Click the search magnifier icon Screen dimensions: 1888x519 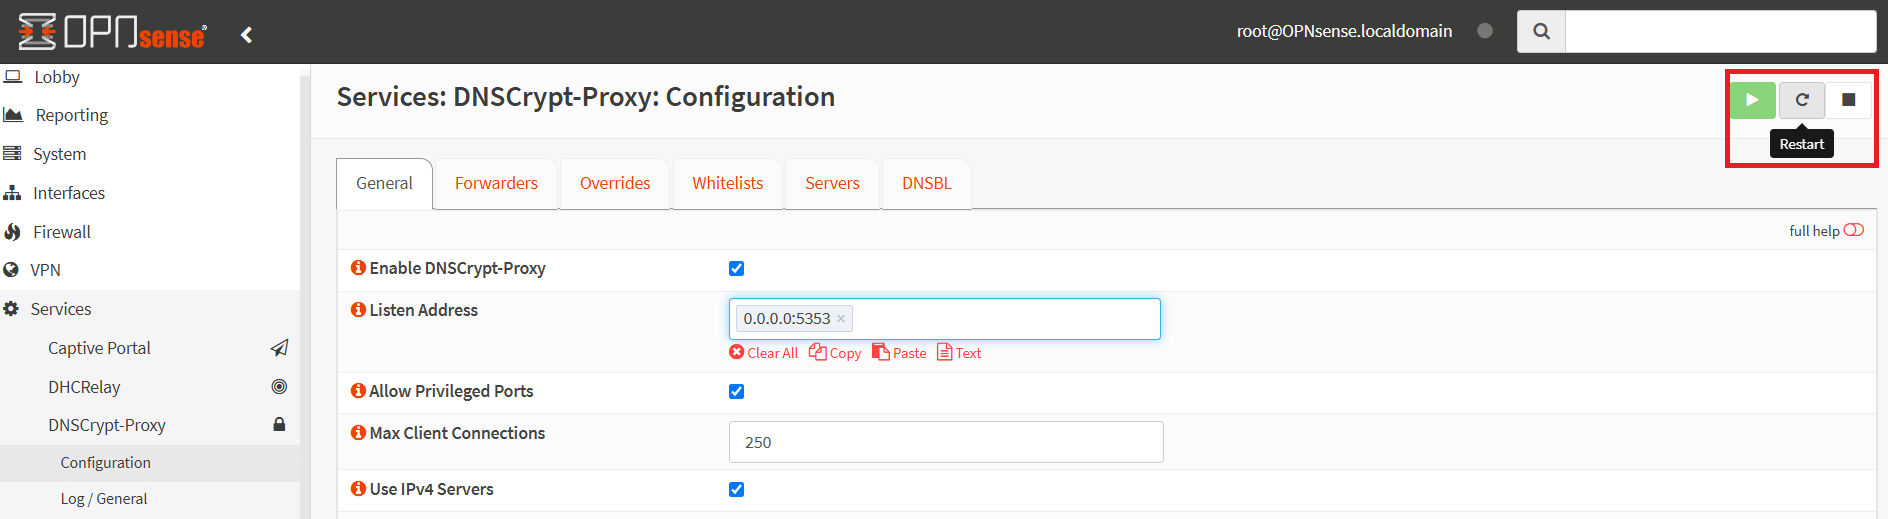click(x=1541, y=32)
